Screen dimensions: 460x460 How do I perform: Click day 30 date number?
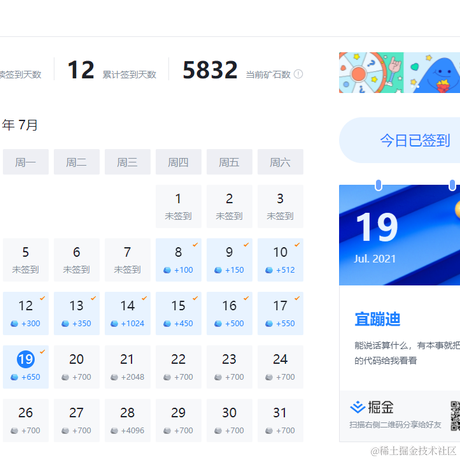click(x=229, y=413)
